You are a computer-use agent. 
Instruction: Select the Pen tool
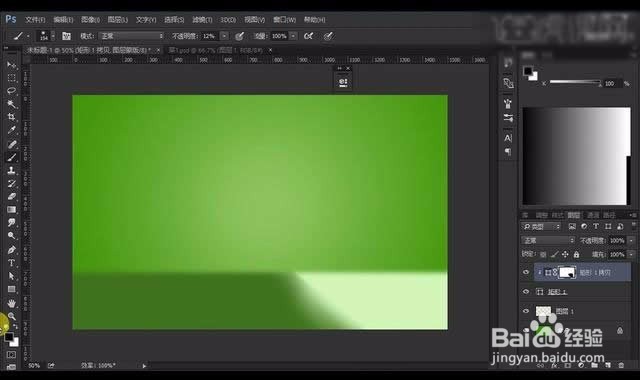(x=11, y=249)
